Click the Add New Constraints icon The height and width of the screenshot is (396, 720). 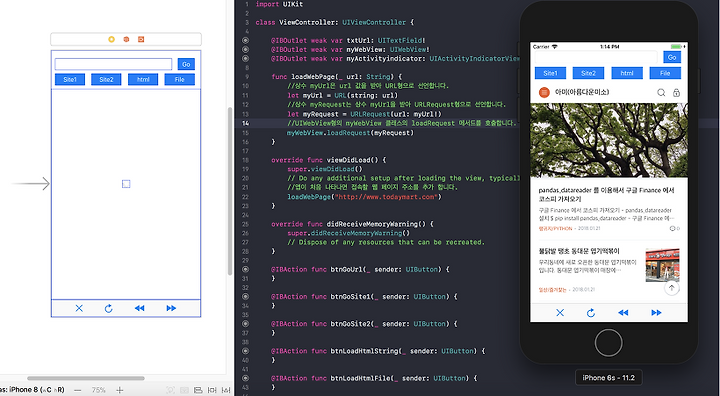[213, 390]
